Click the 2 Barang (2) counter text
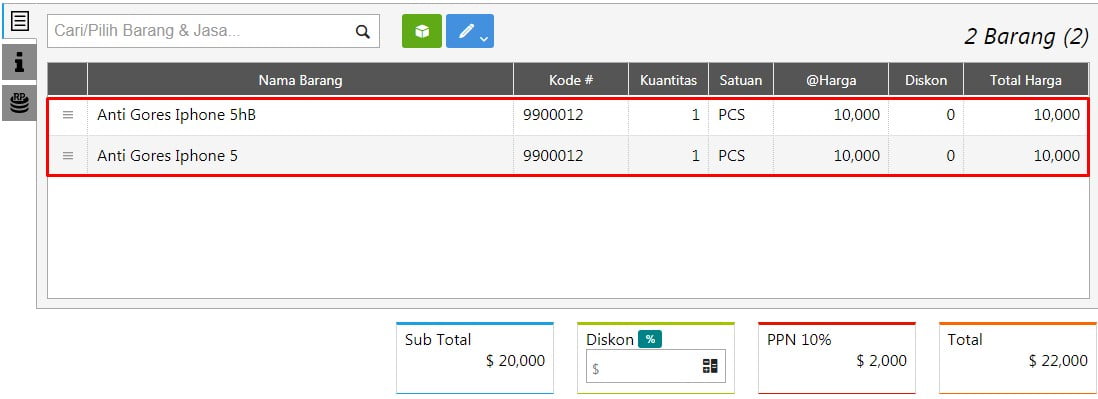The image size is (1098, 399). pyautogui.click(x=1026, y=36)
